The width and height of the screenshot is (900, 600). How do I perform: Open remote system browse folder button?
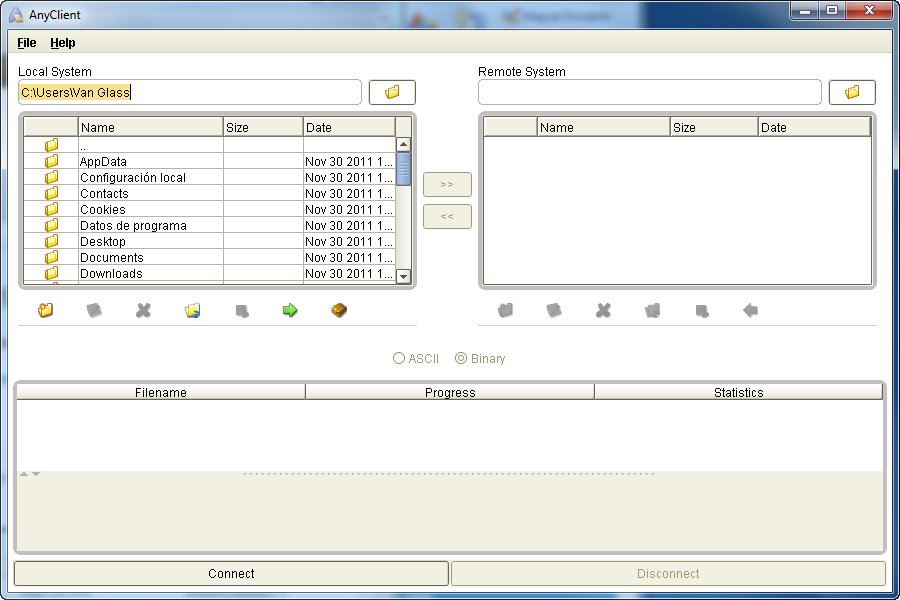(x=852, y=92)
